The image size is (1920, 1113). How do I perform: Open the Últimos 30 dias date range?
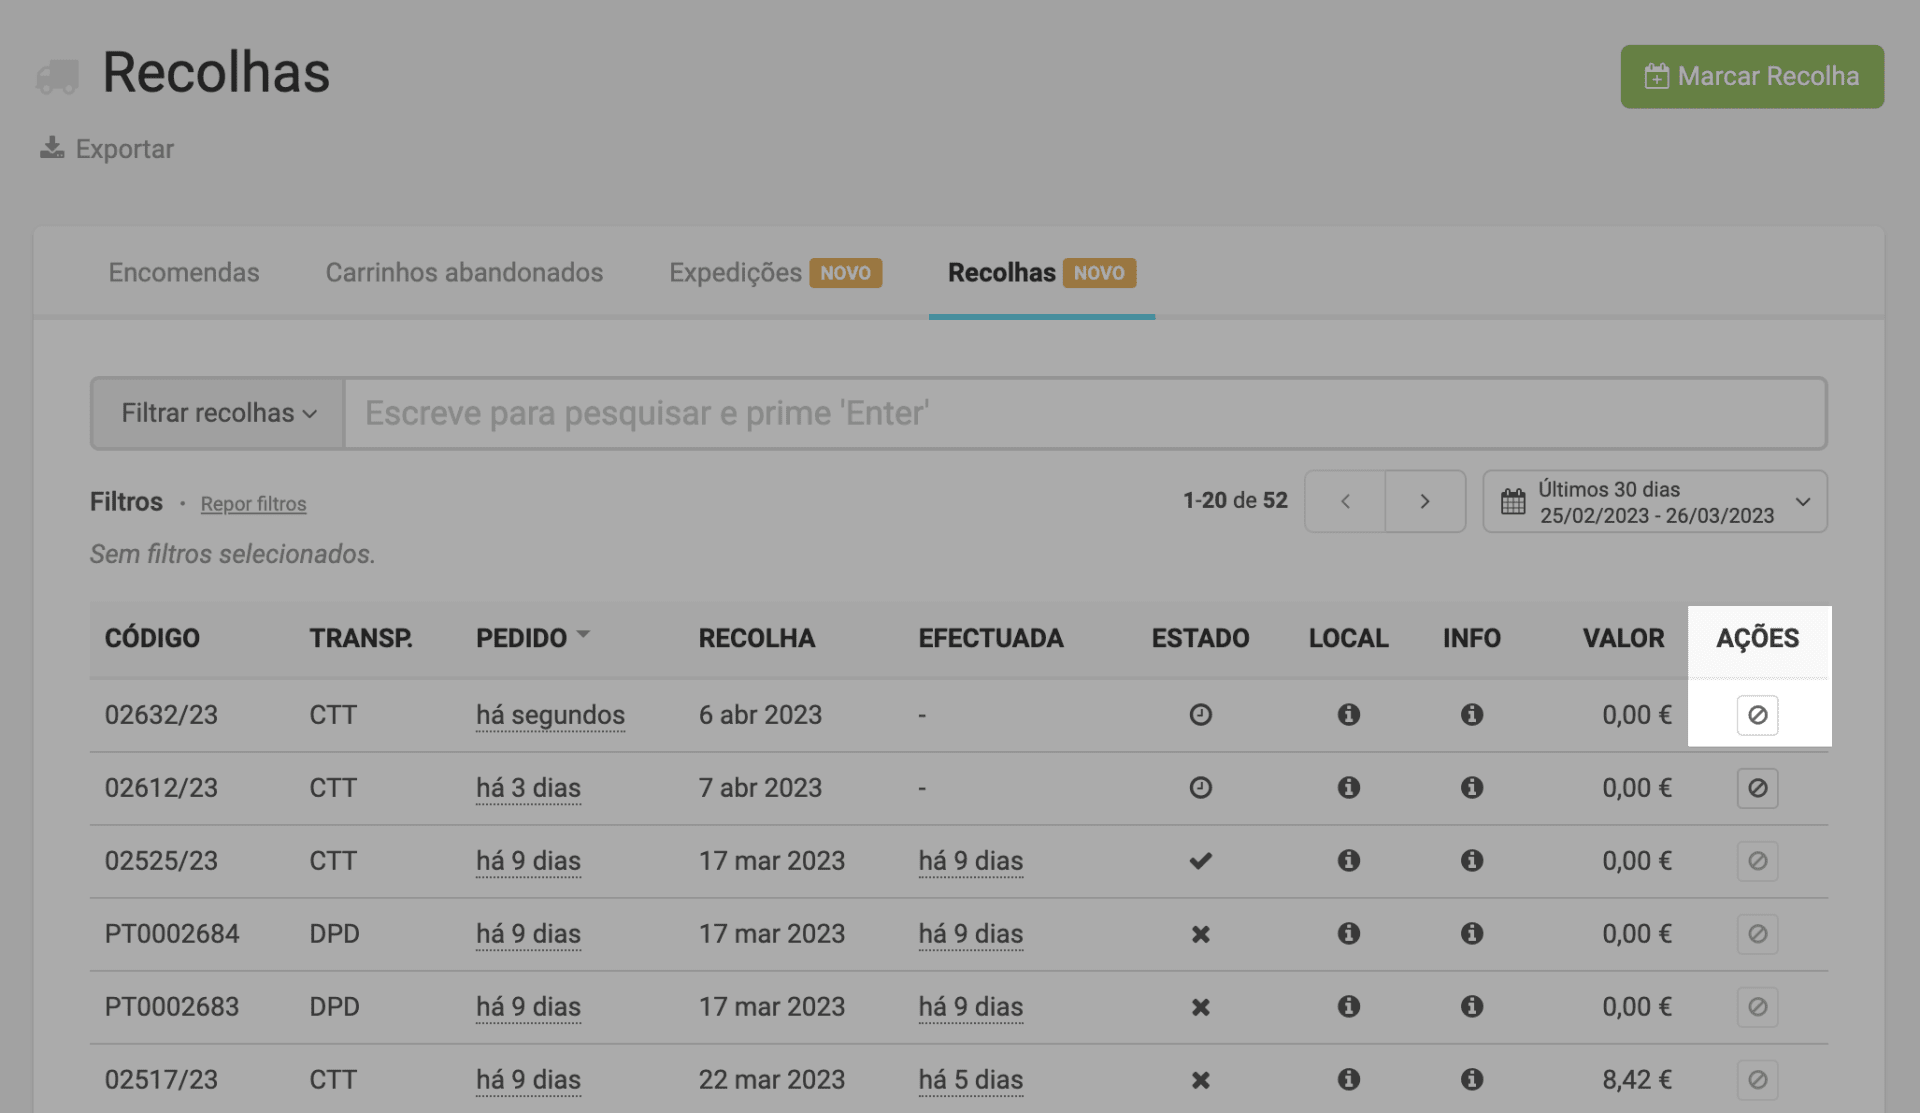coord(1654,502)
